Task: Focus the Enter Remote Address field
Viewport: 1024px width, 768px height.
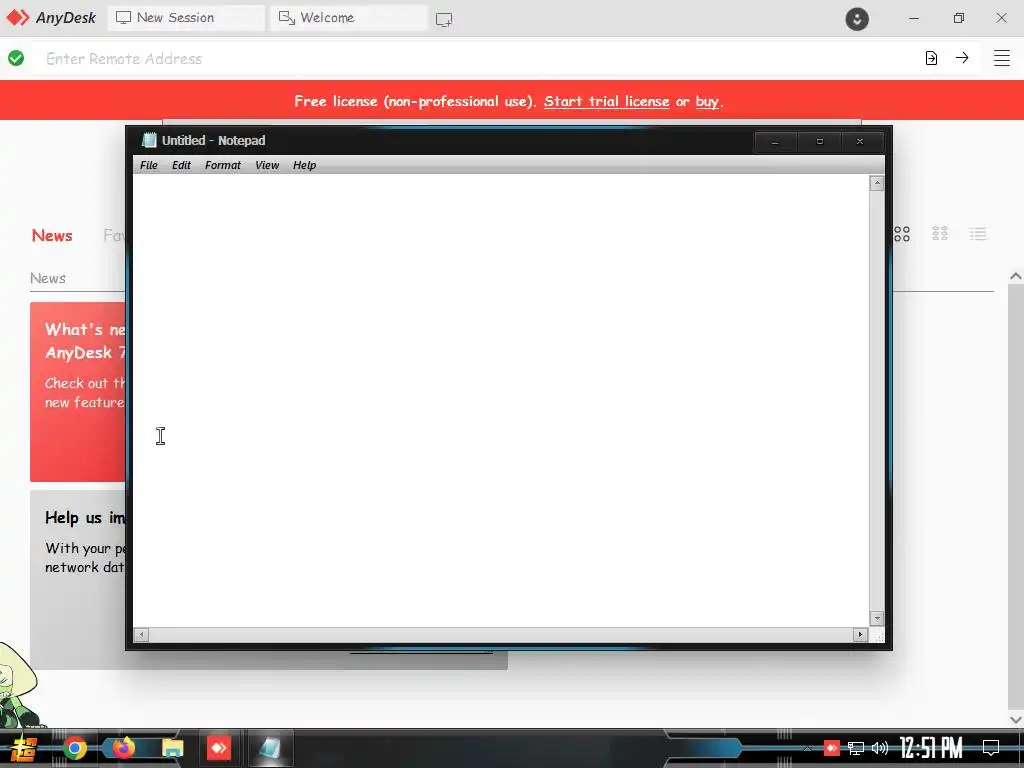Action: [x=477, y=59]
